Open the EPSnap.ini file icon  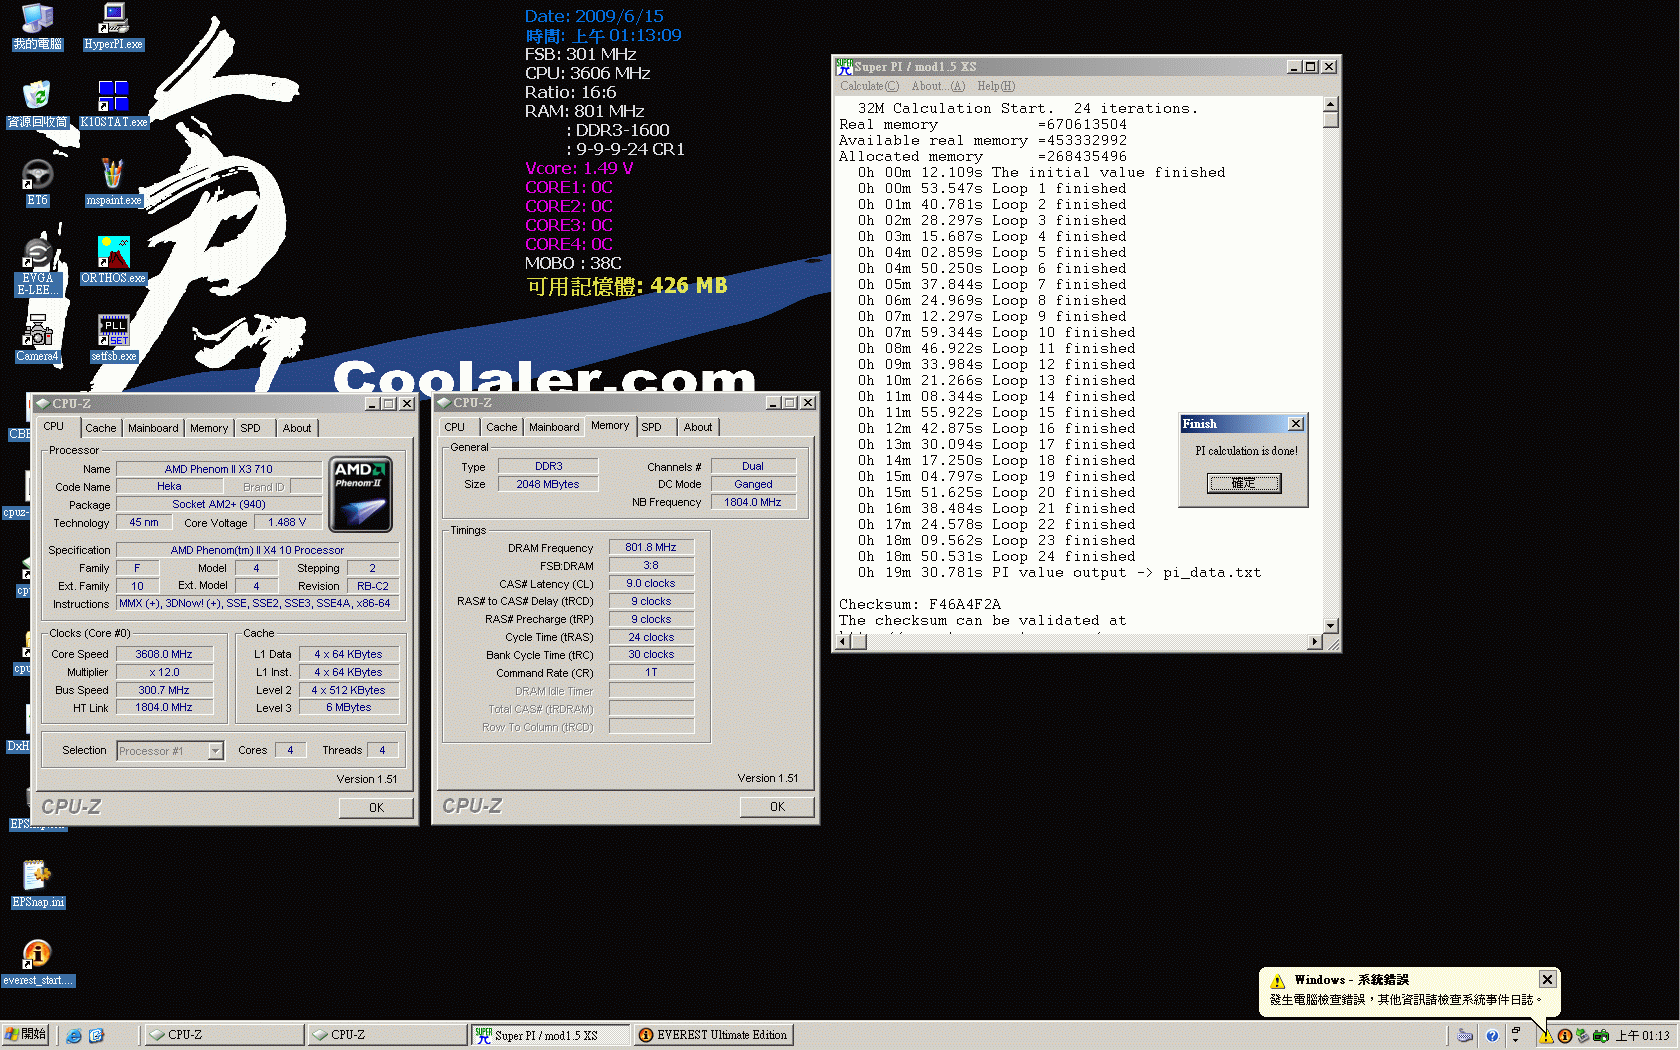(37, 884)
